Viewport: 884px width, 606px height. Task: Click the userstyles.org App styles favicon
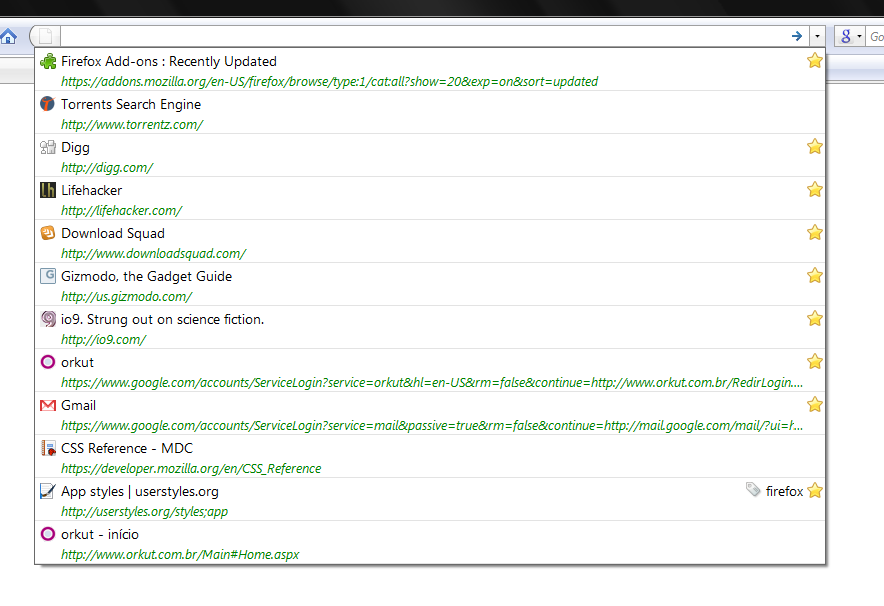pyautogui.click(x=48, y=491)
